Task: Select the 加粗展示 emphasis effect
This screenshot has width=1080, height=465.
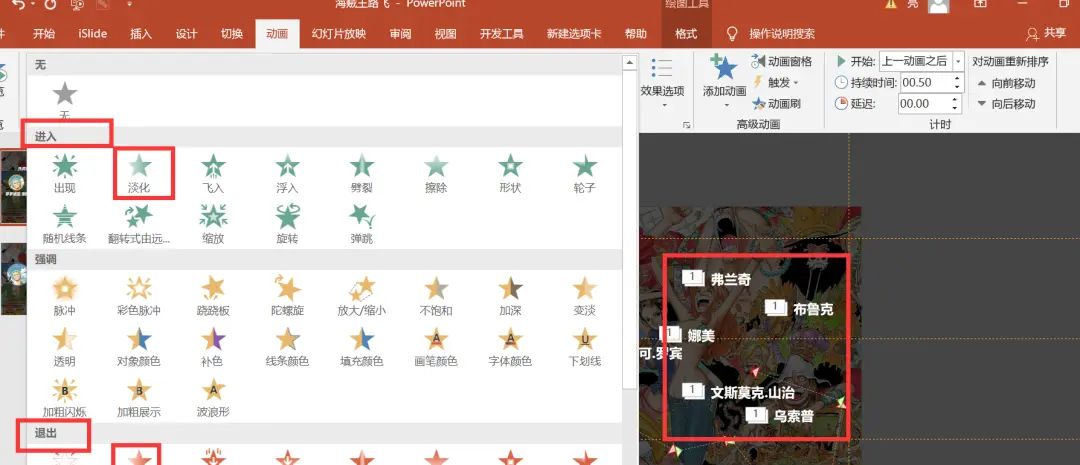Action: click(x=139, y=399)
